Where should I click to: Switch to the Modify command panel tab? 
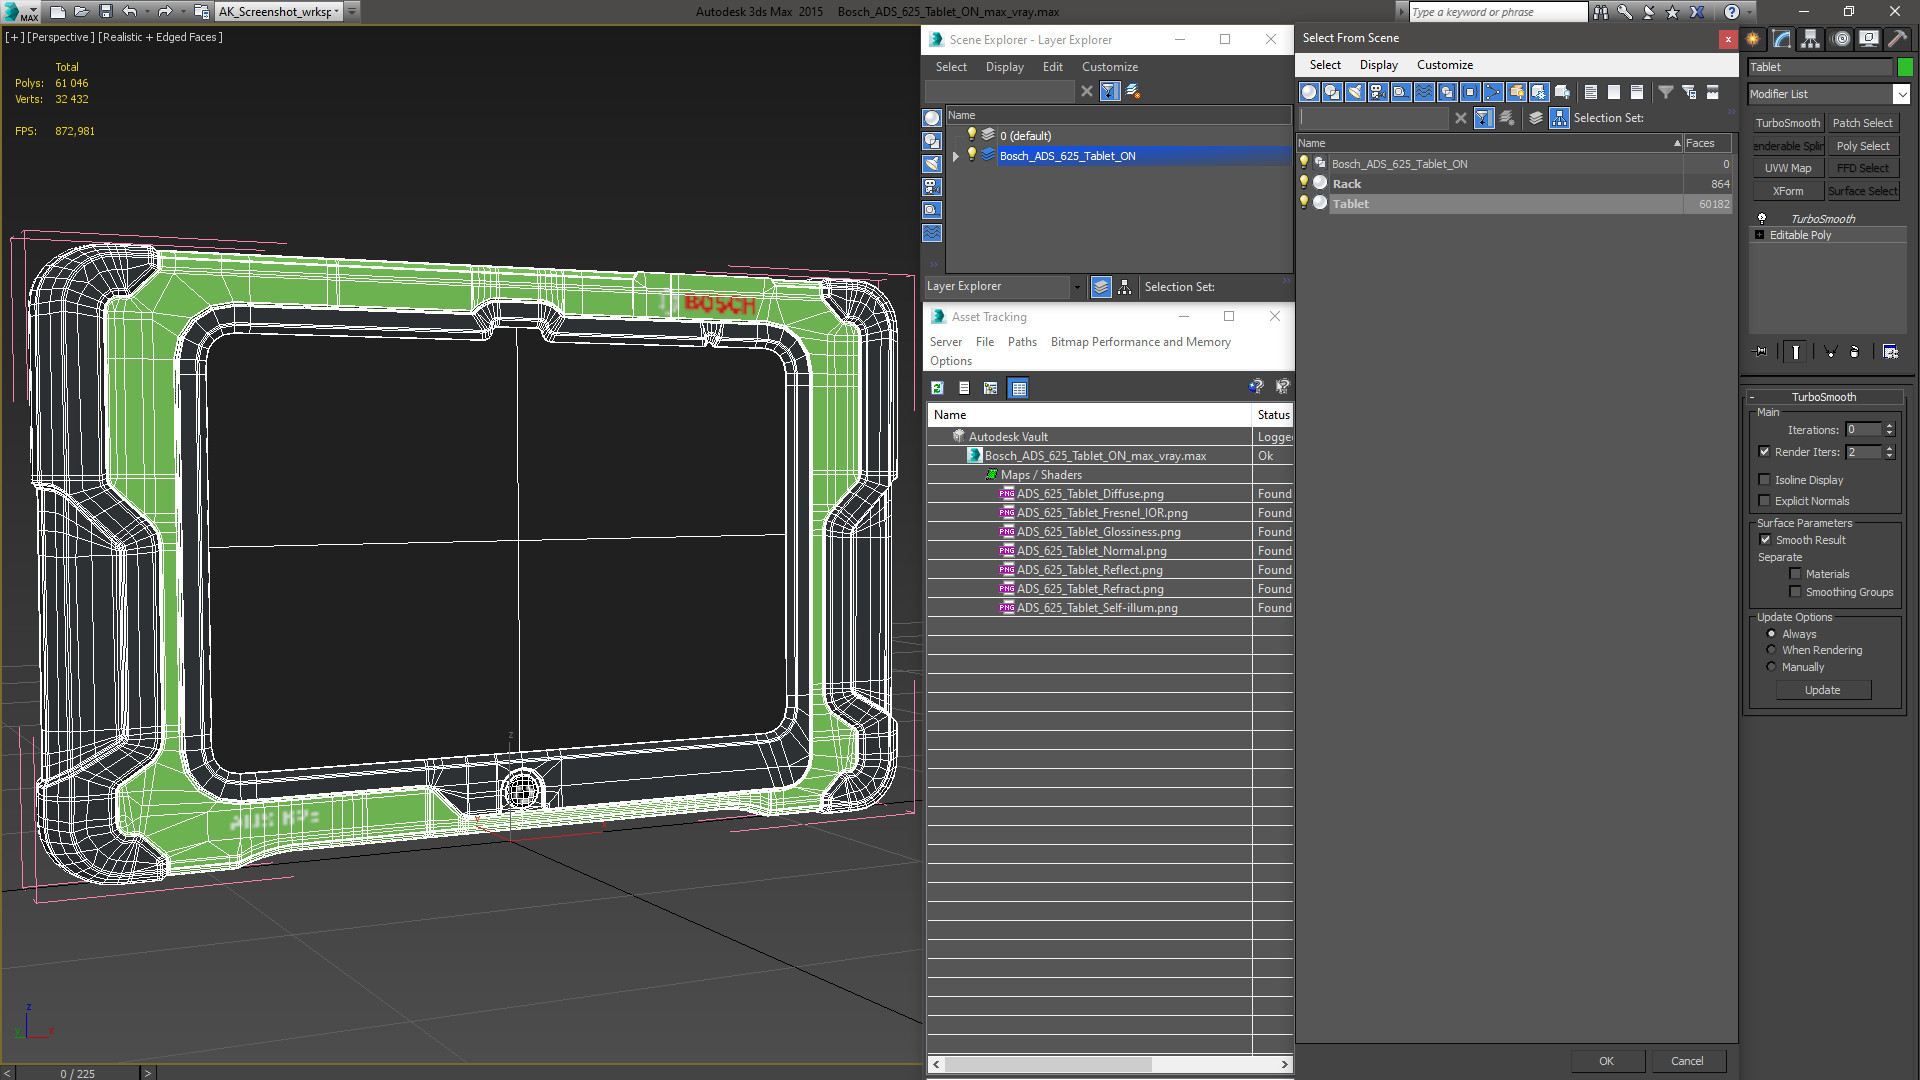(x=1782, y=39)
